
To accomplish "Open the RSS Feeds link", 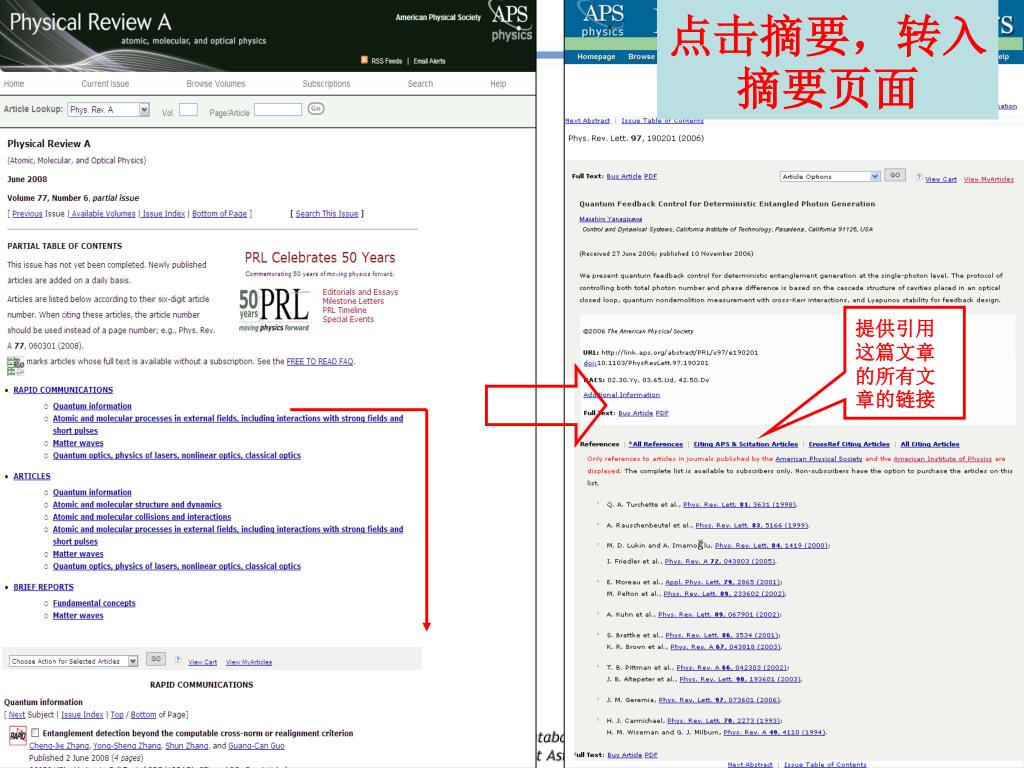I will 387,61.
